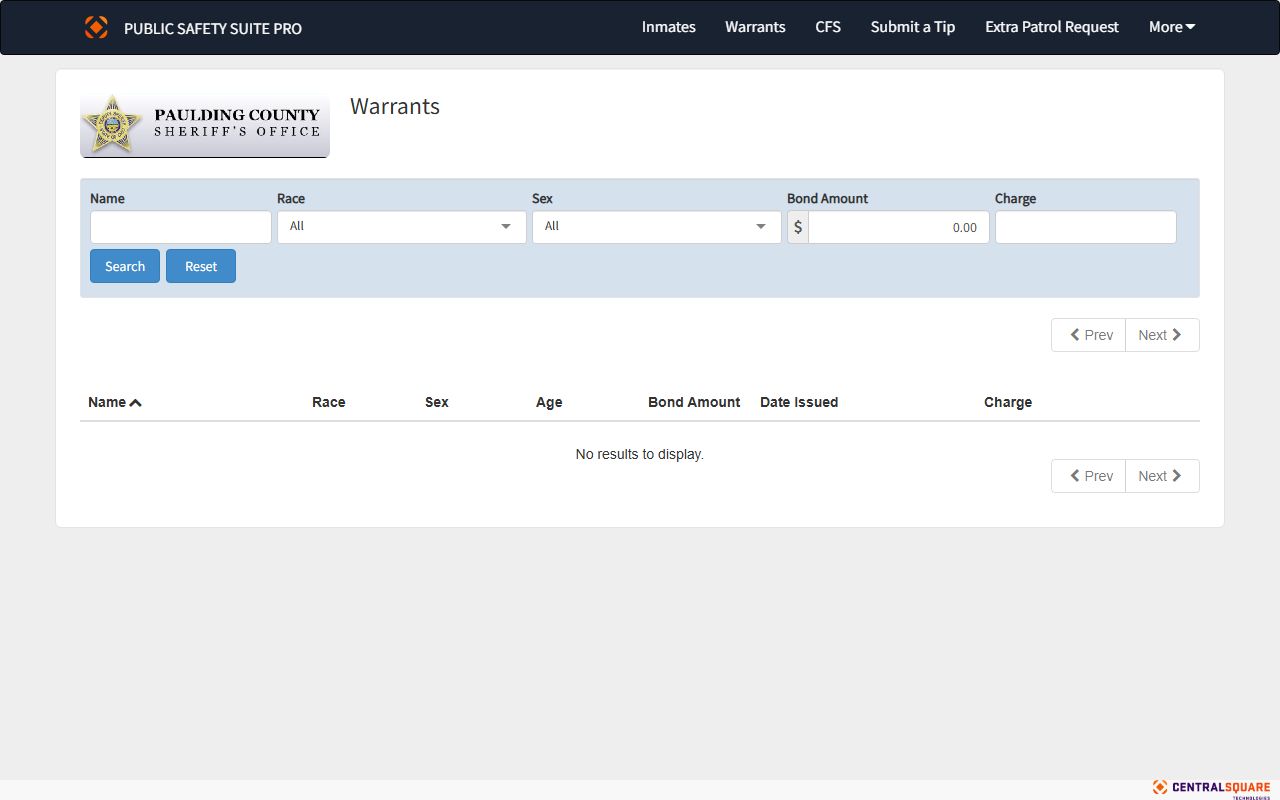Click the CentralSquare Technologies footer logo
Screen dimensions: 1280x800
point(1211,789)
